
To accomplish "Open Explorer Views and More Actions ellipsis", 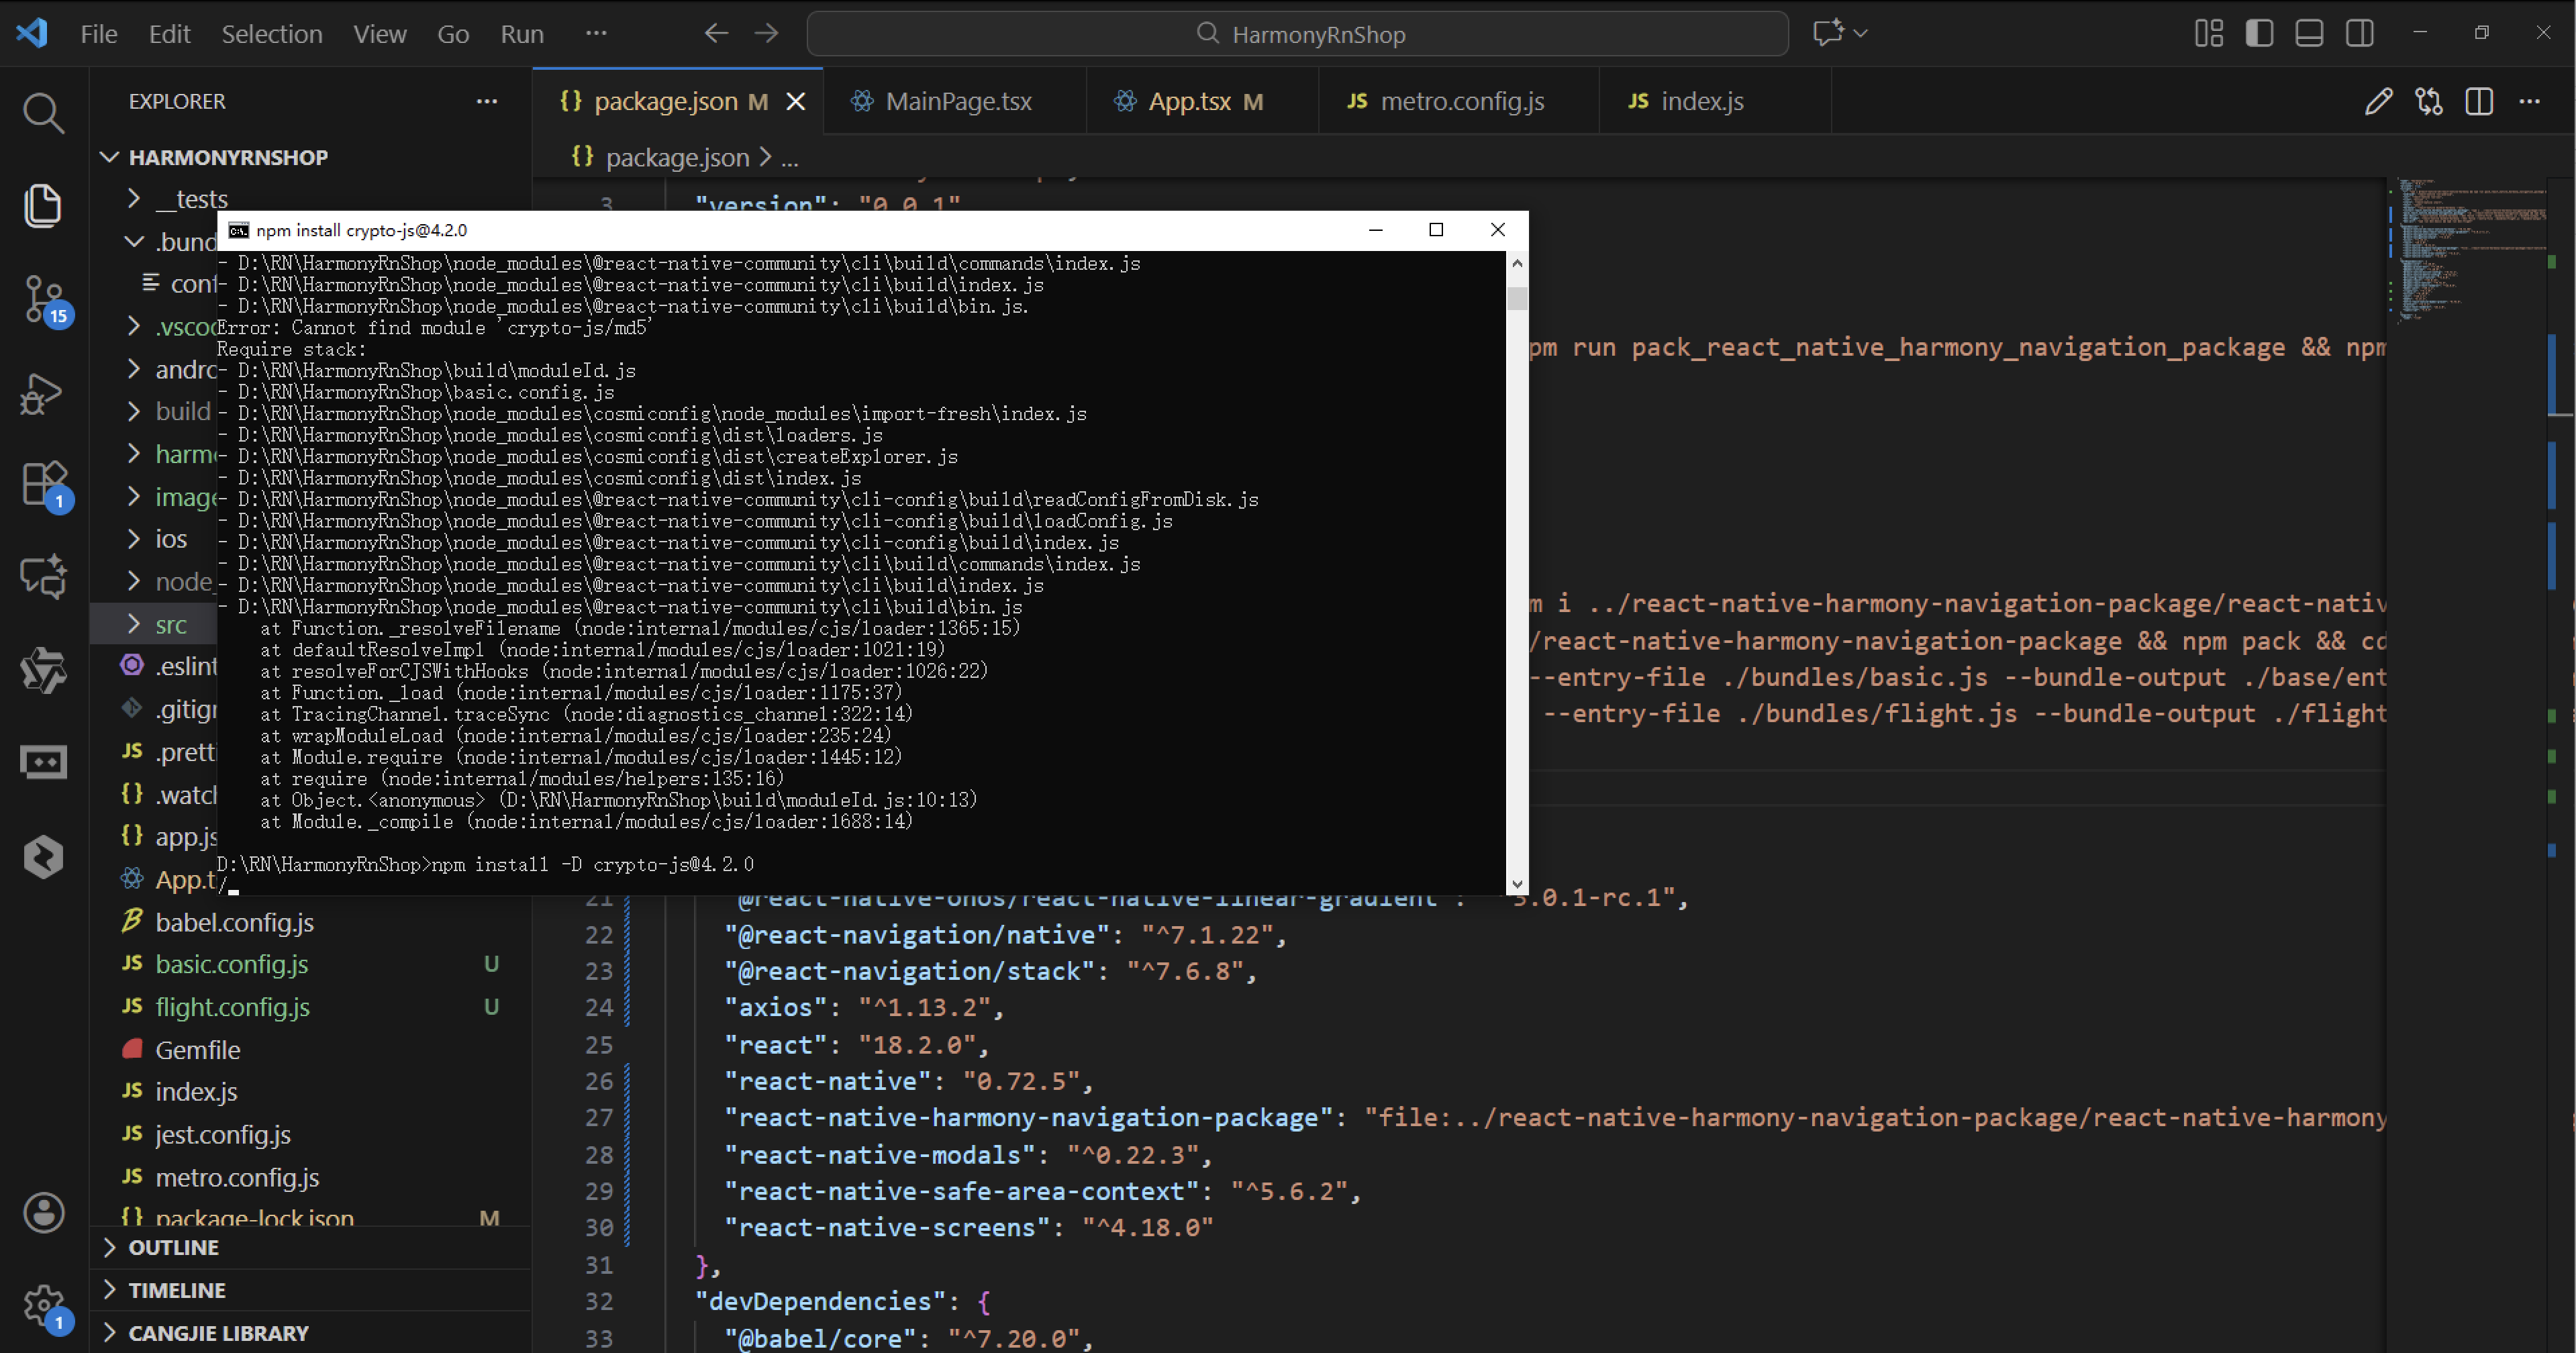I will coord(487,101).
